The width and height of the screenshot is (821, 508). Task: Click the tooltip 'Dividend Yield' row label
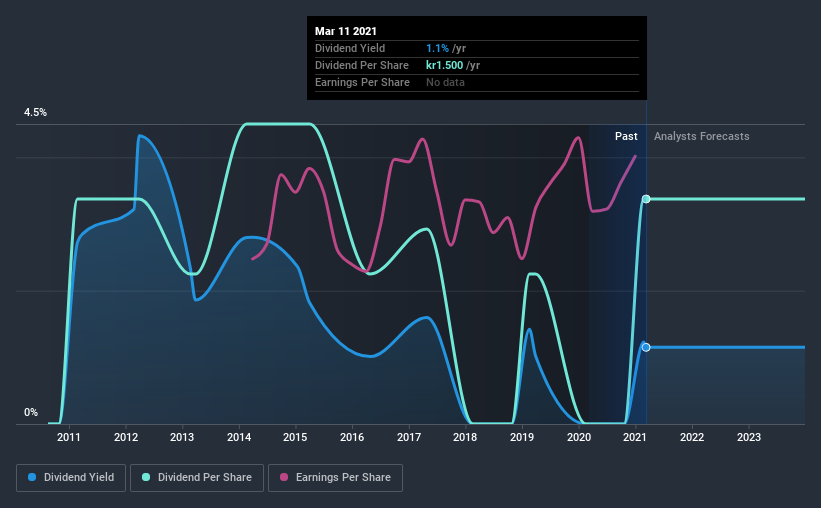tap(350, 48)
